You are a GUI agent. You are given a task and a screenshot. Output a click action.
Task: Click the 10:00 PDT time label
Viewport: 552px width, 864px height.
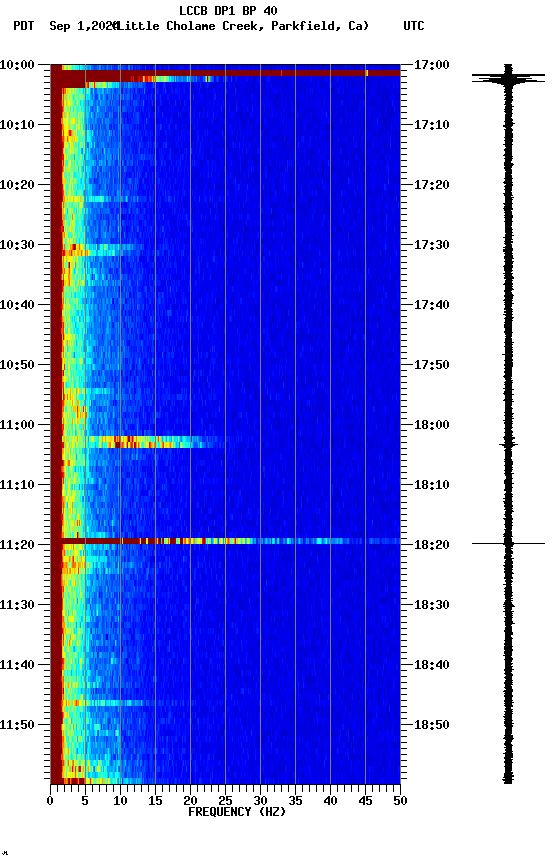tap(17, 65)
